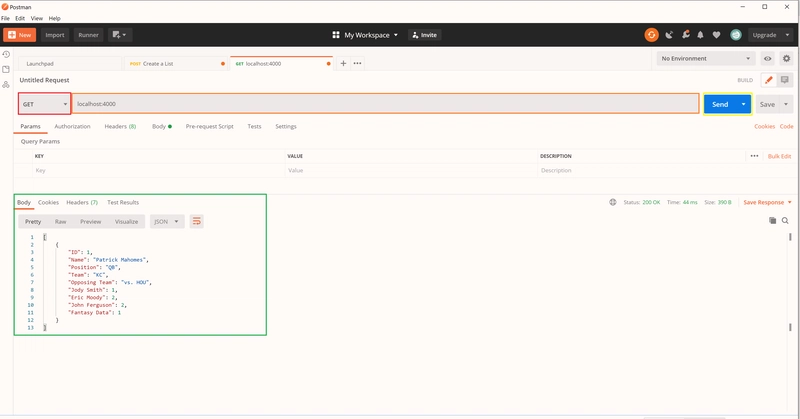800x419 pixels.
Task: Open manage environments gear icon
Action: [x=786, y=59]
